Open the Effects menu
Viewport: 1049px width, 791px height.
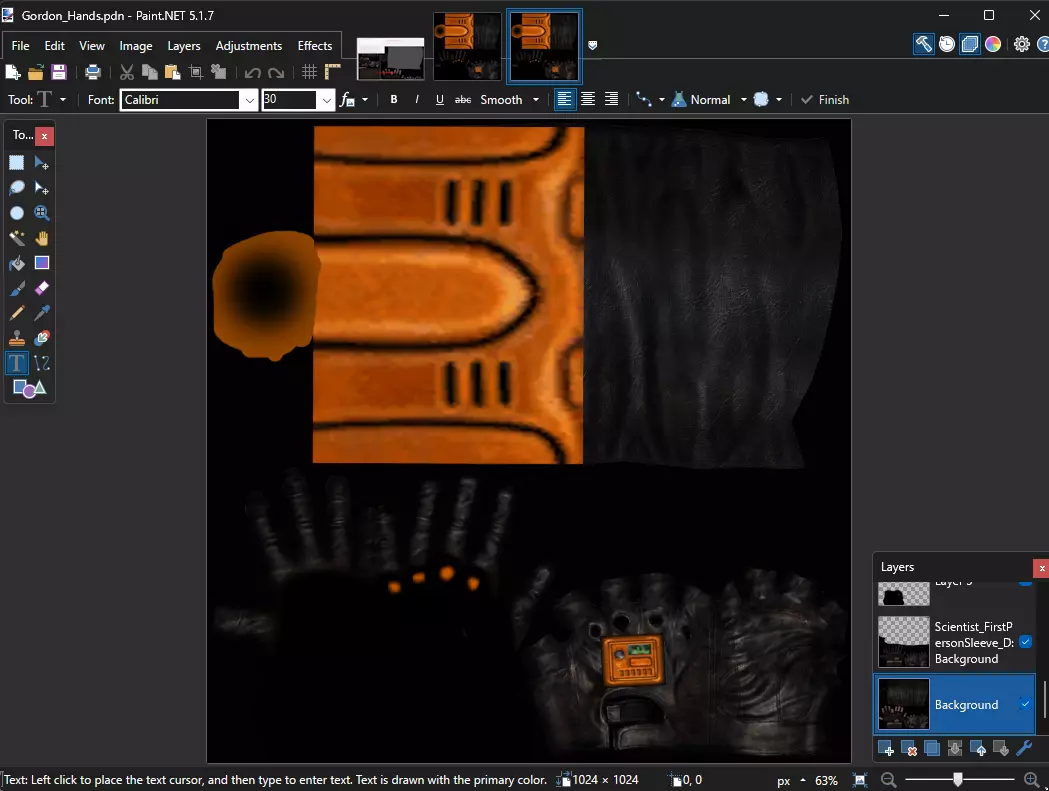pyautogui.click(x=315, y=46)
